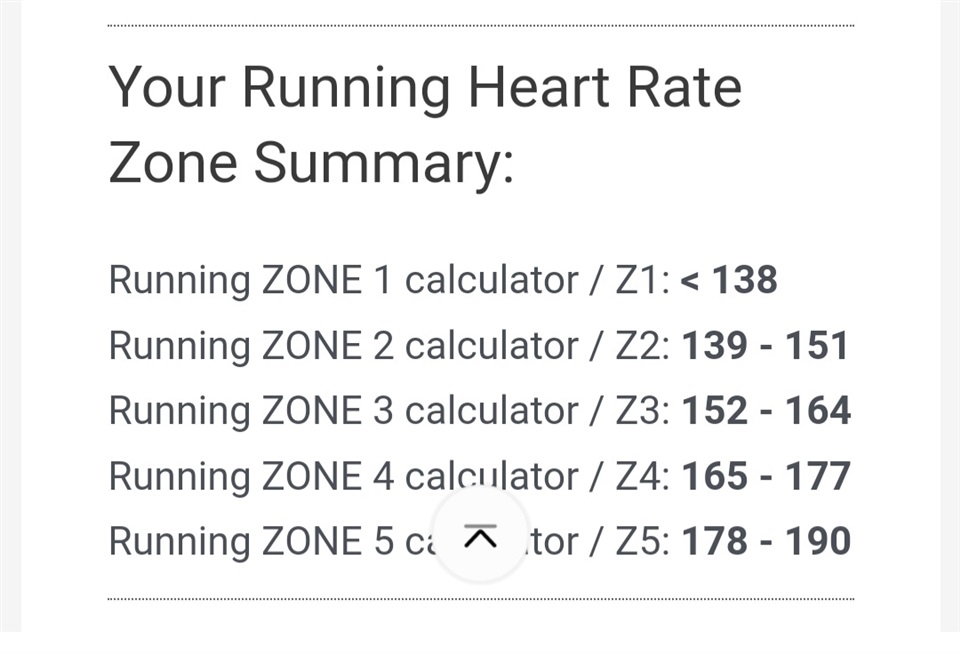The image size is (960, 654).
Task: Click the Z5: label
Action: point(642,541)
